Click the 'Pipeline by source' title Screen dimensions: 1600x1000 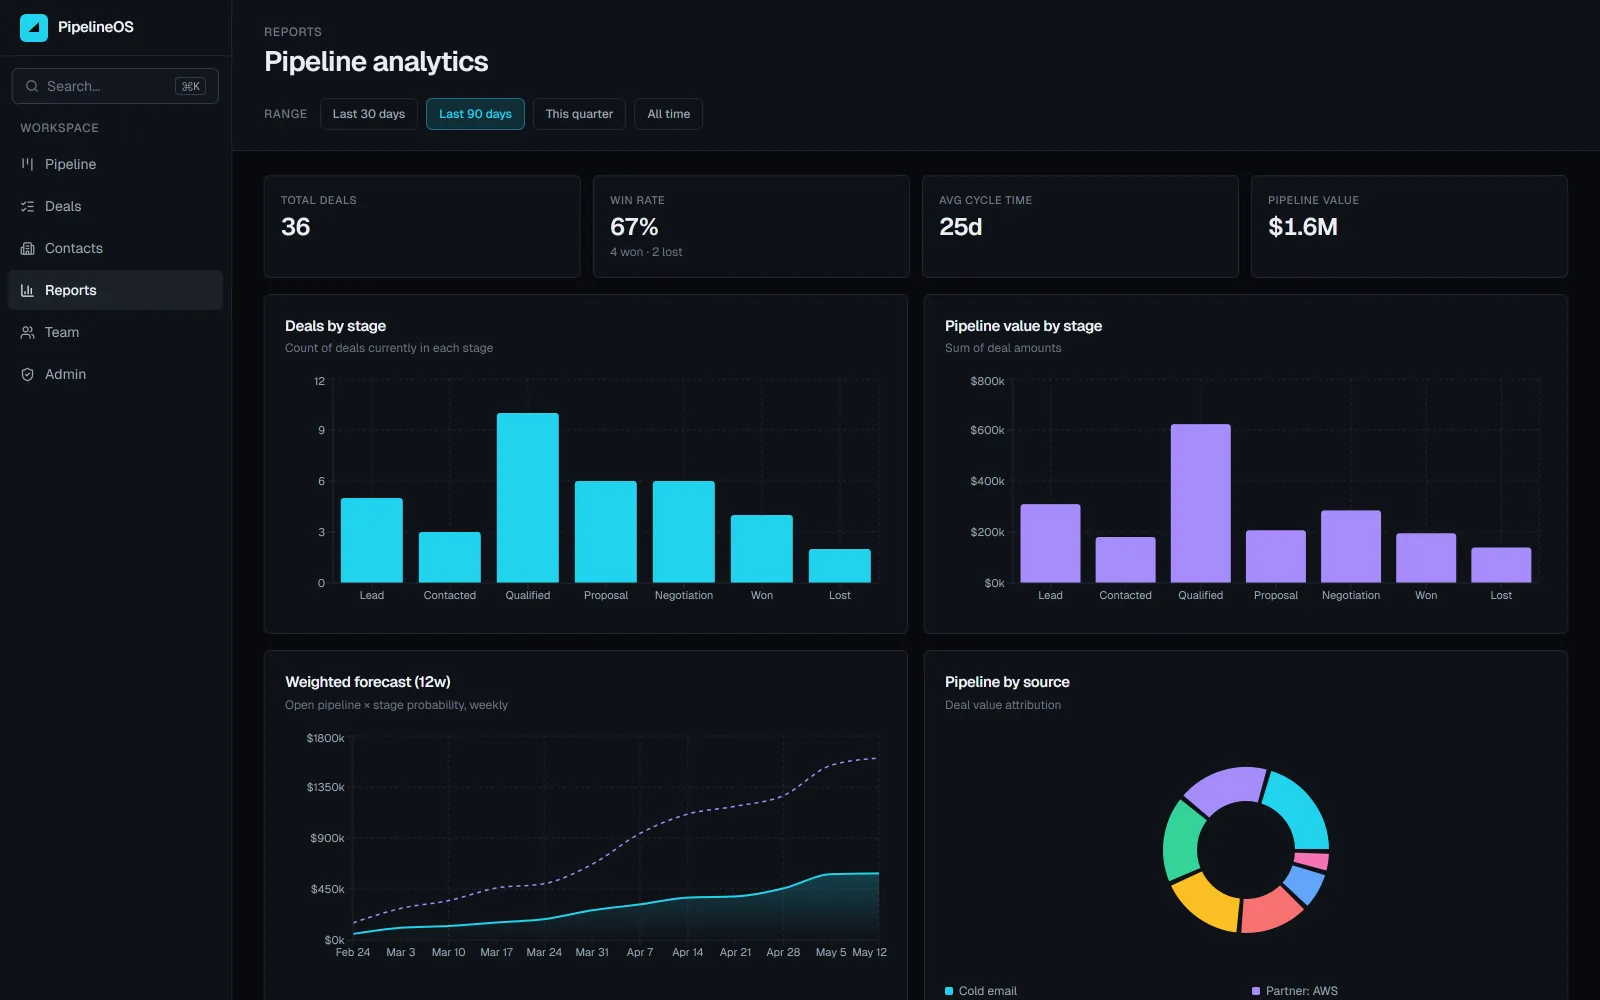pos(1007,682)
